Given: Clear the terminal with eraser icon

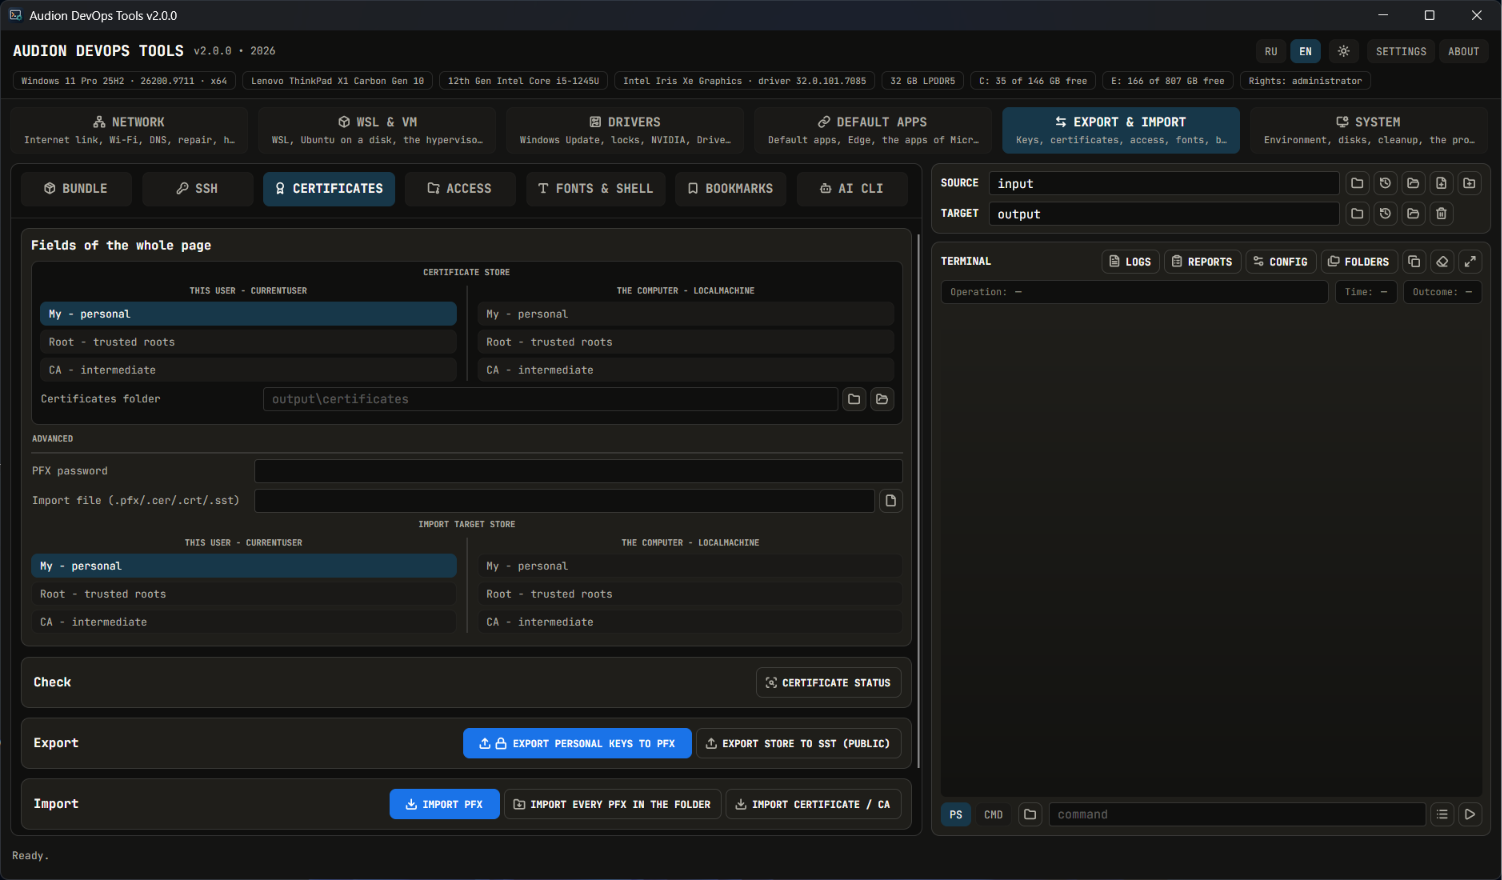Looking at the screenshot, I should [x=1442, y=261].
